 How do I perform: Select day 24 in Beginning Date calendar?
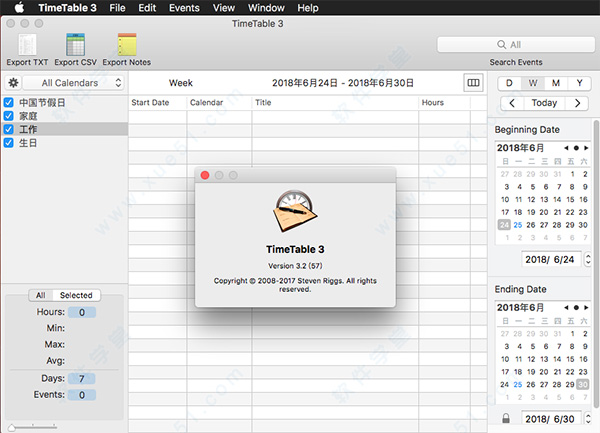(504, 225)
